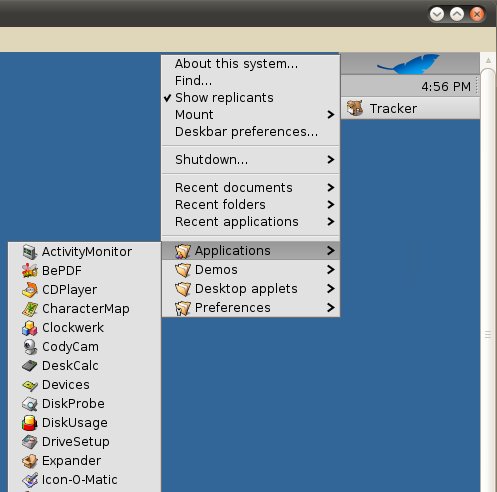Expand the Shutdown submenu arrow

coord(330,160)
